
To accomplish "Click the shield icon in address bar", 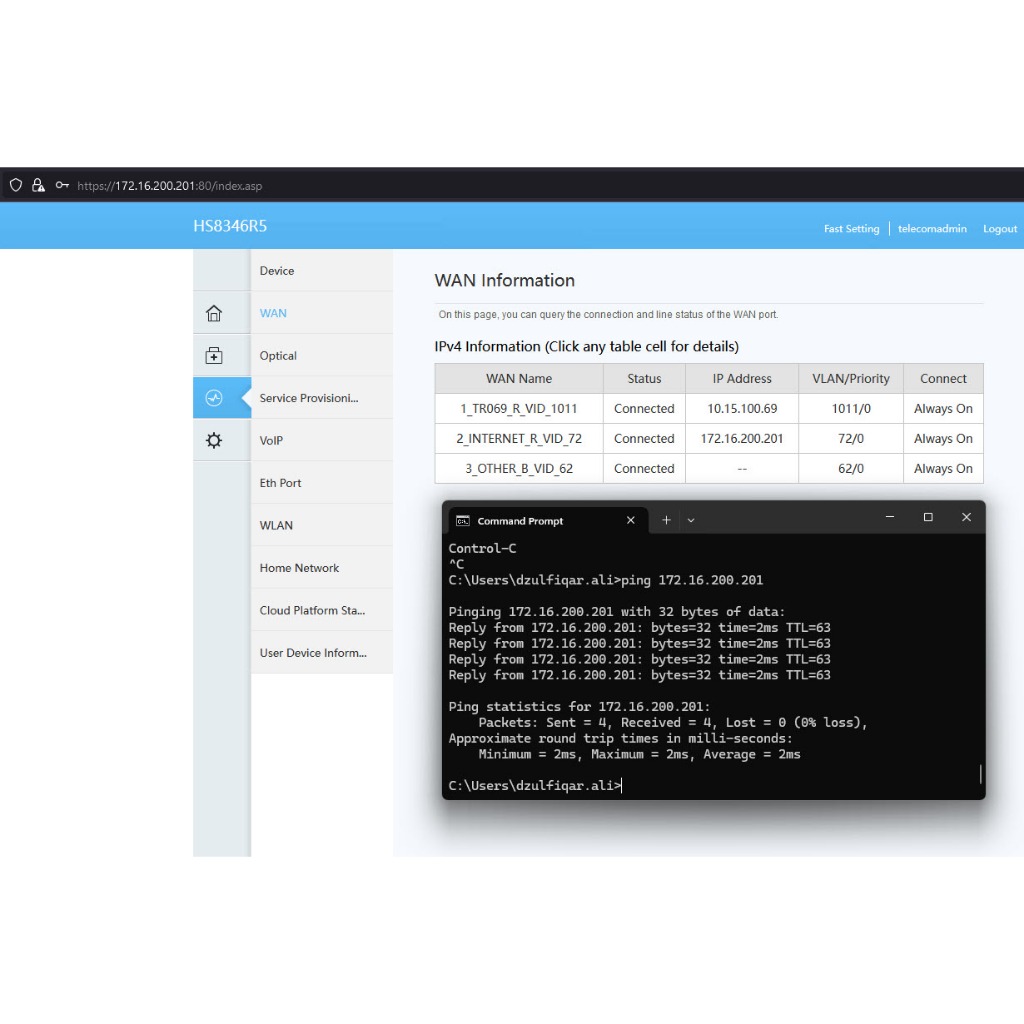I will 16,185.
